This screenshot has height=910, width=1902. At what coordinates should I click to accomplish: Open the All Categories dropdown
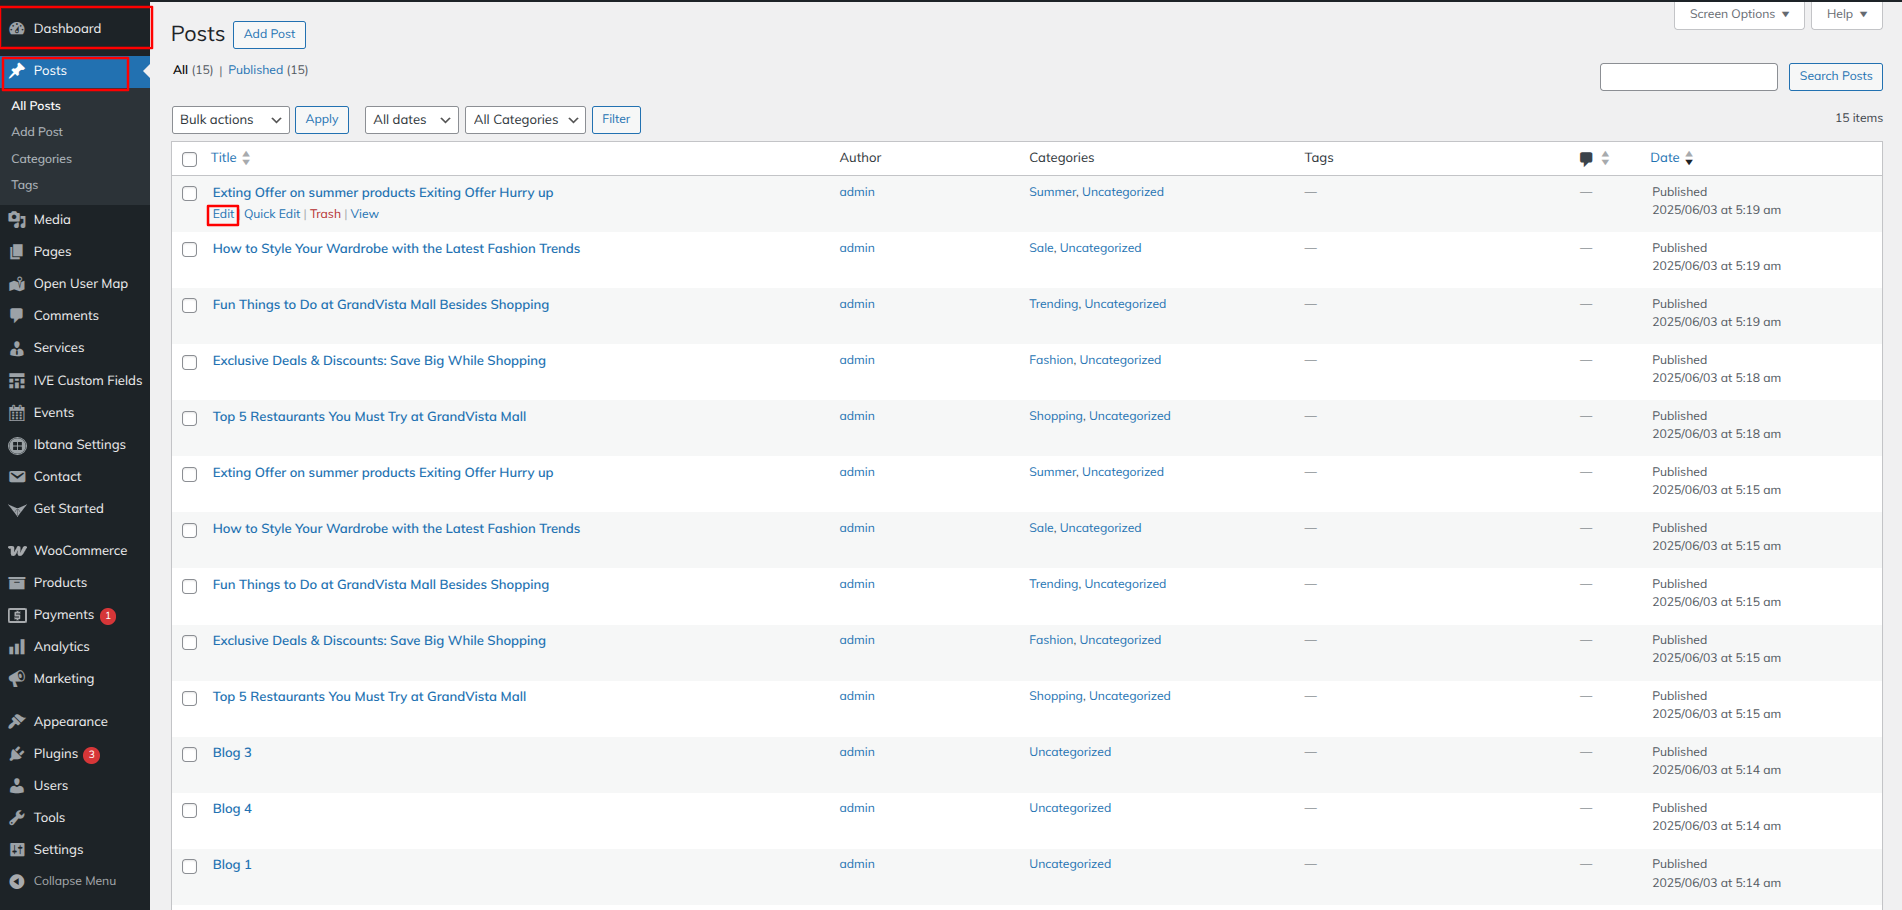[x=525, y=120]
